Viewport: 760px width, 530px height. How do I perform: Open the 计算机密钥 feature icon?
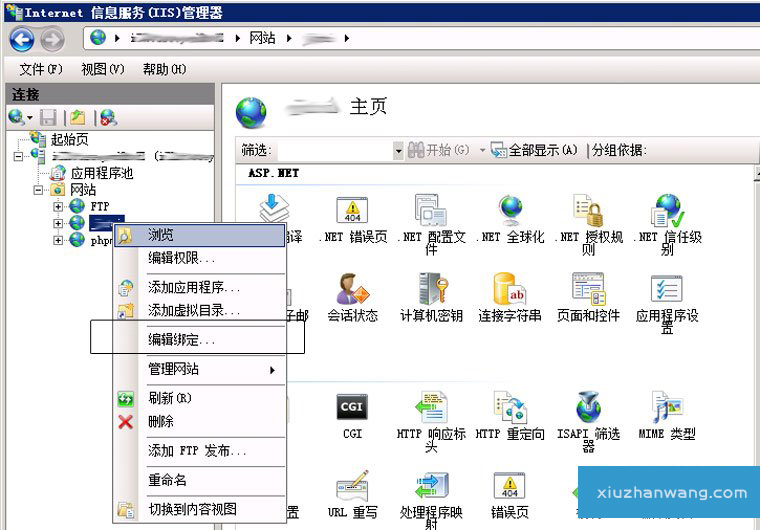(x=431, y=290)
